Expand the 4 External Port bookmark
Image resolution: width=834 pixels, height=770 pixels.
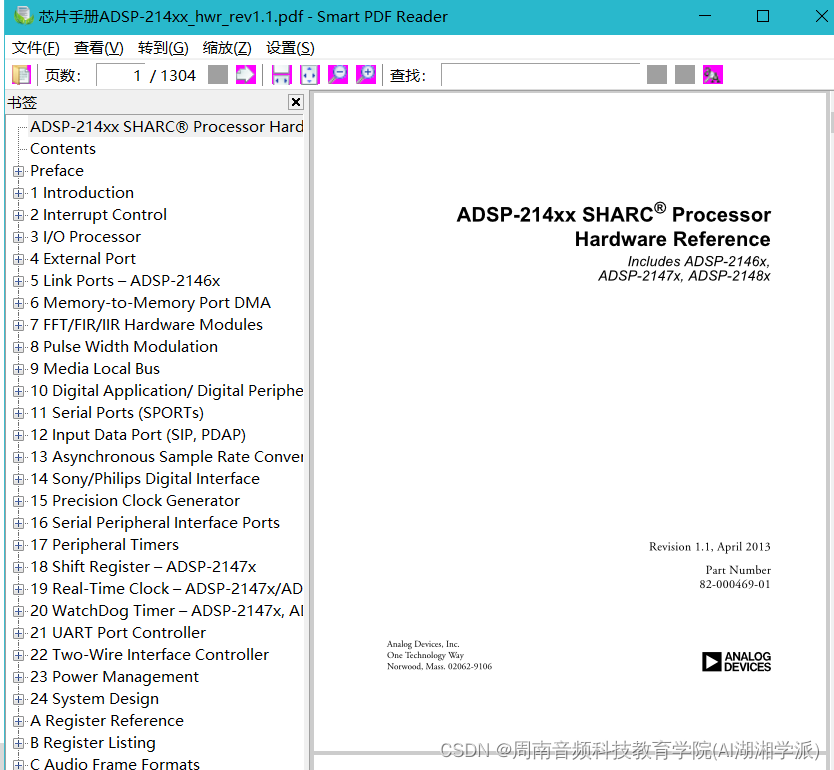pyautogui.click(x=19, y=259)
